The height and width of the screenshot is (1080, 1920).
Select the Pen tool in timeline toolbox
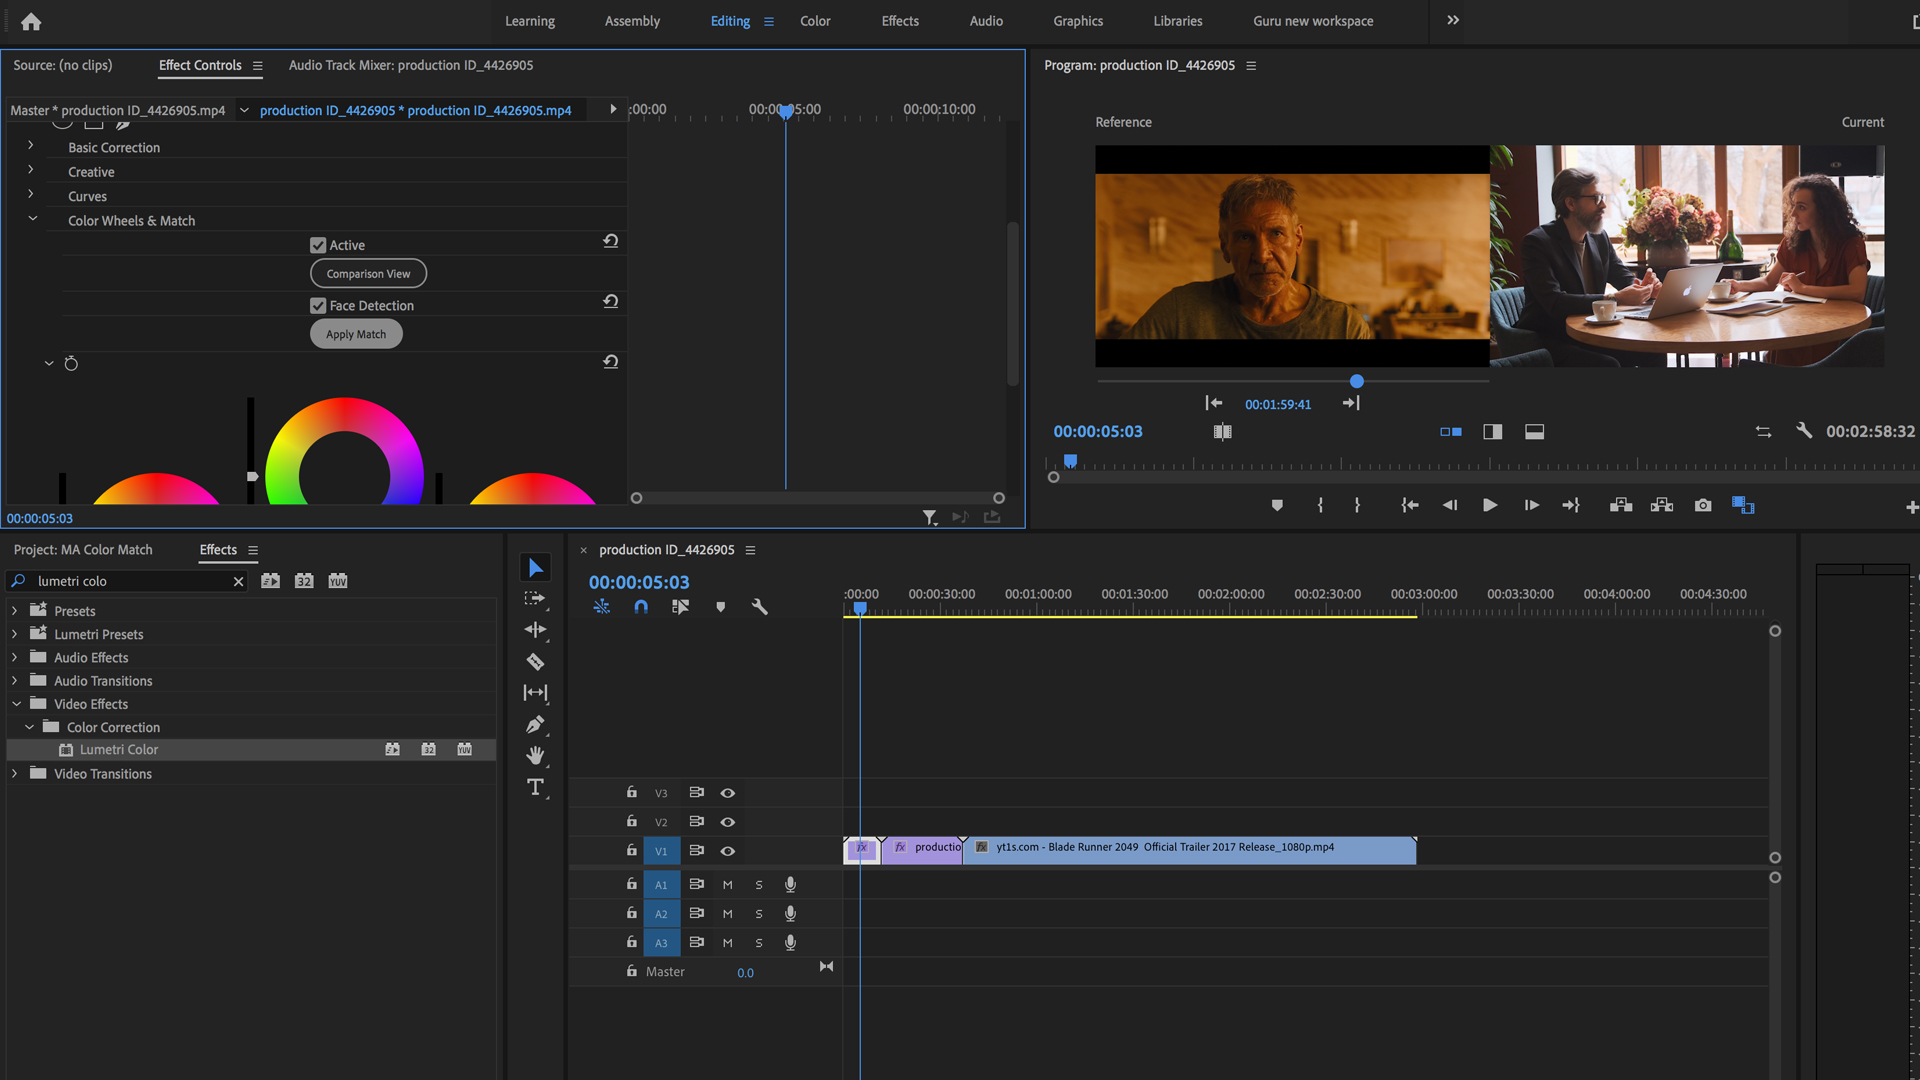click(x=535, y=724)
